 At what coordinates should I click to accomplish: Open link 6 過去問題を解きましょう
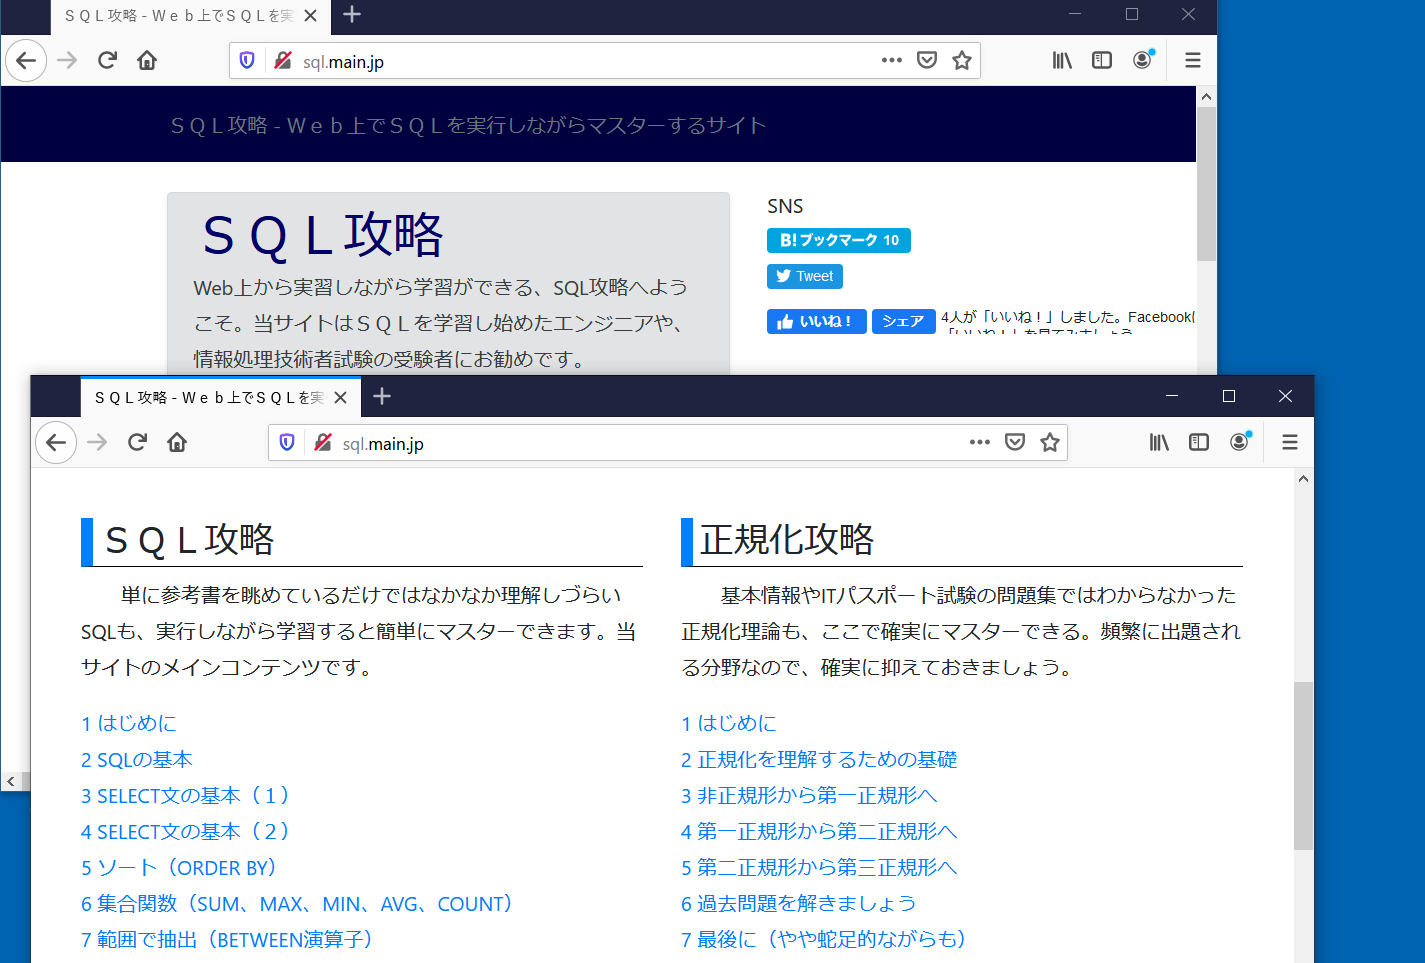pyautogui.click(x=799, y=903)
